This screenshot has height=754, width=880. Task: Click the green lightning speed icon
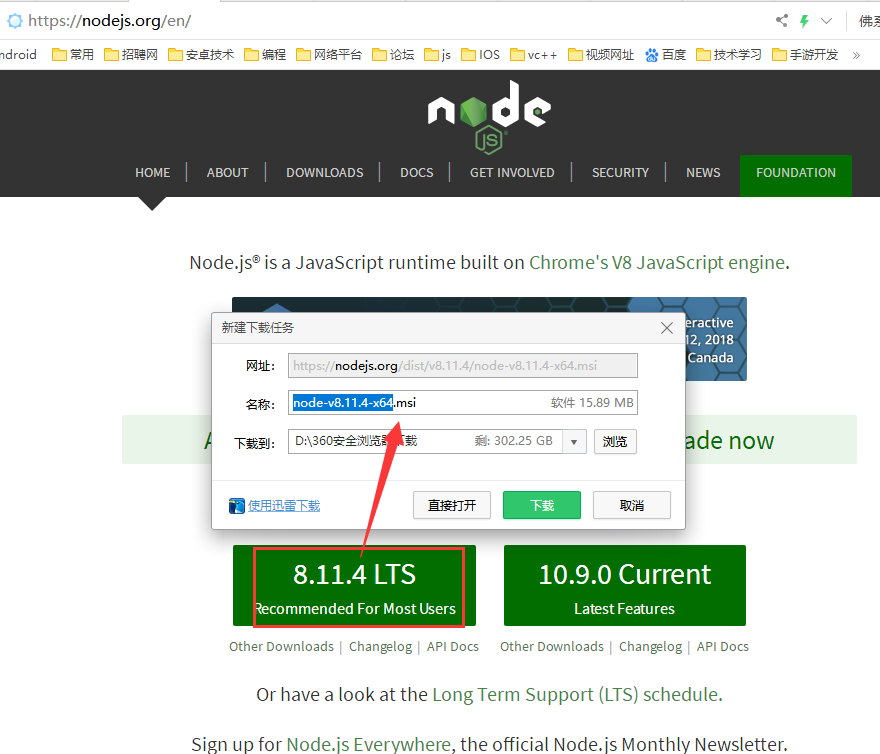804,21
